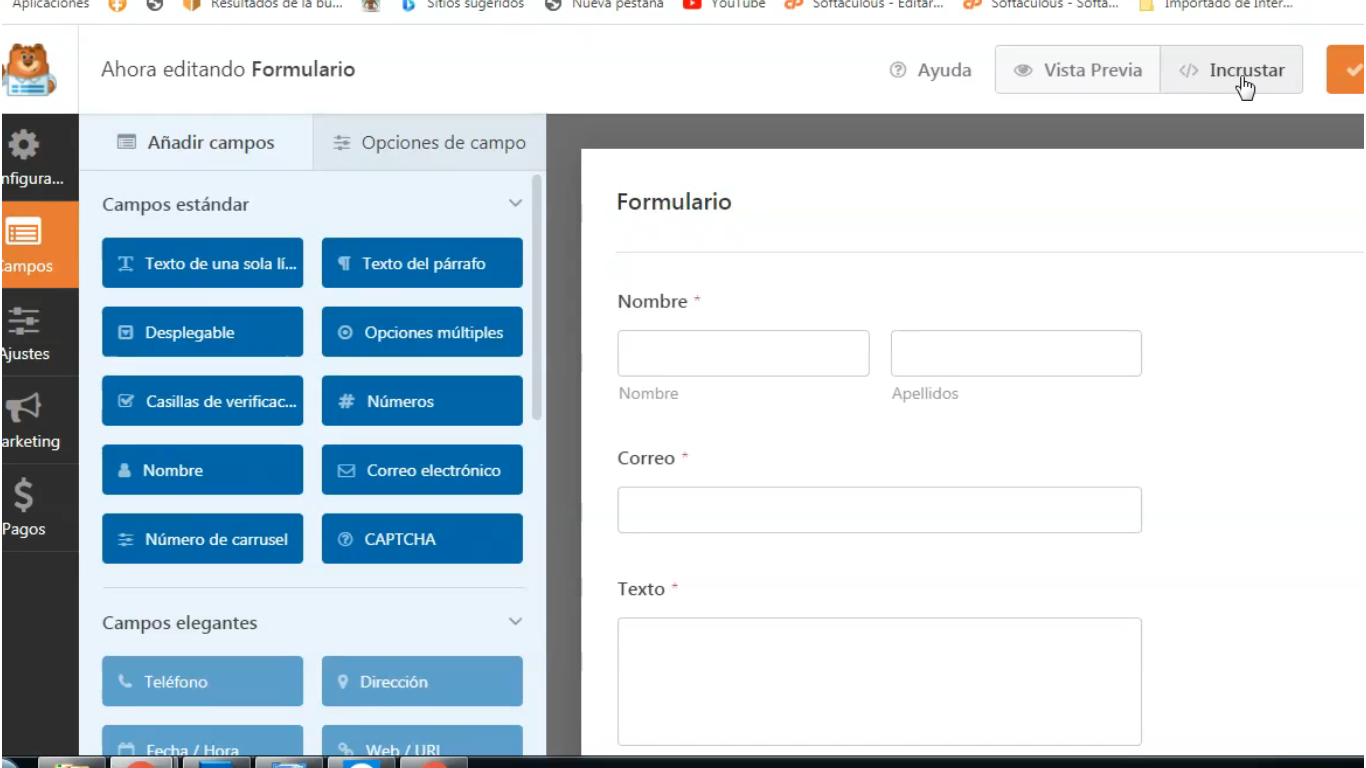Screen dimensions: 1366x768
Task: Add an Opciones múltiples field
Action: click(x=422, y=332)
